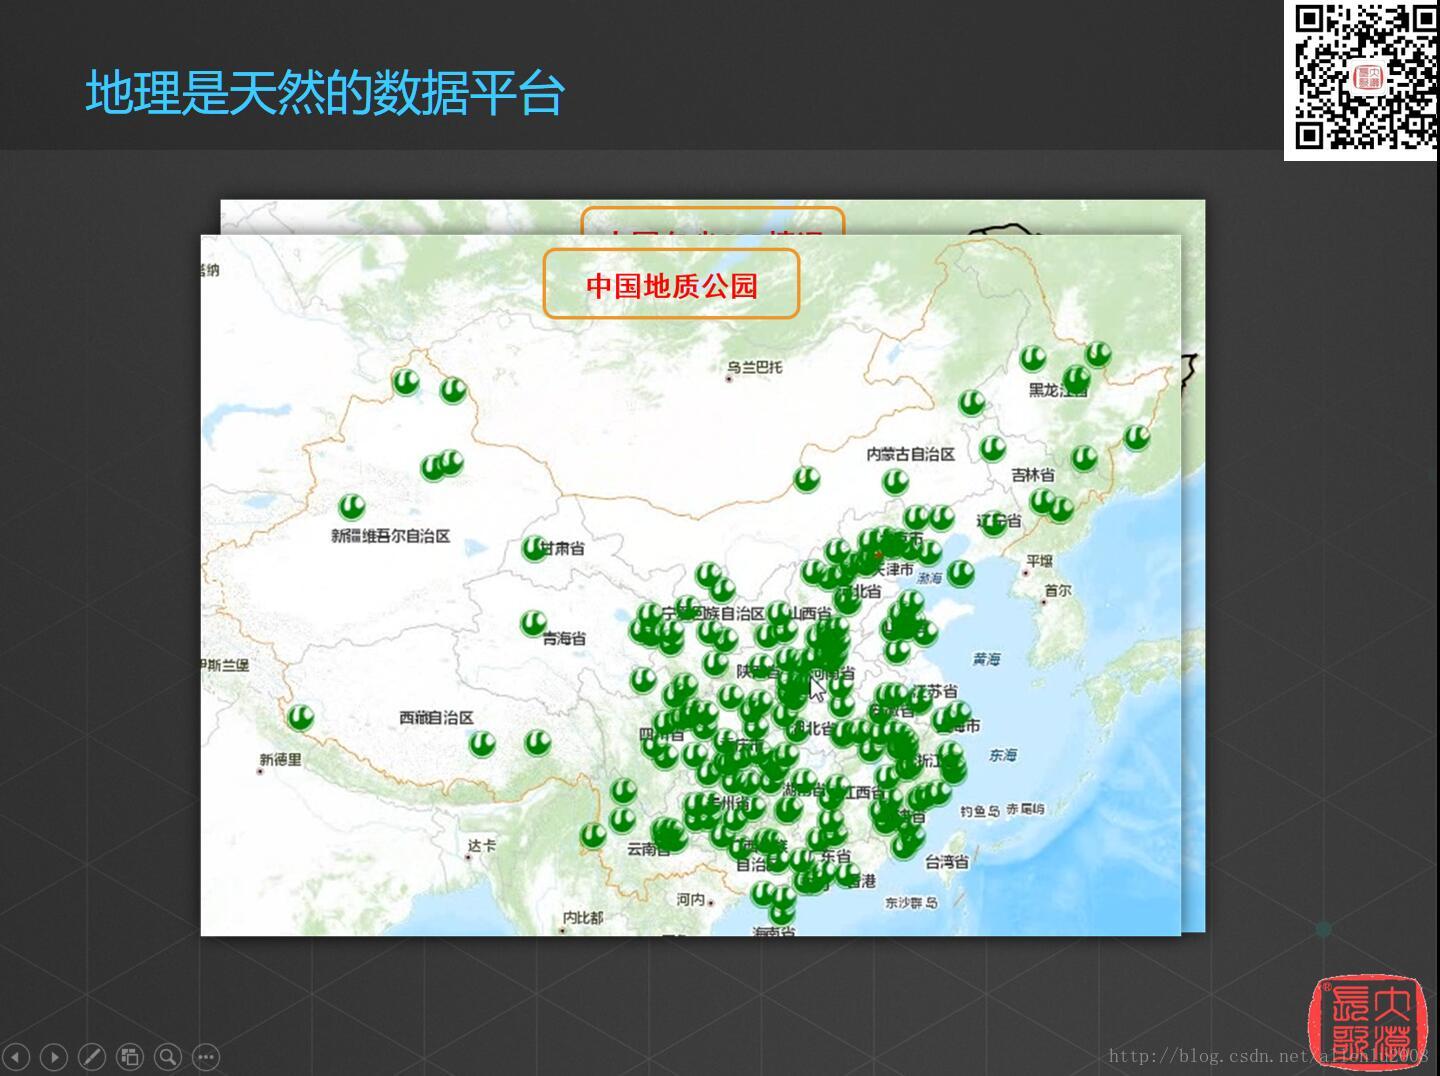Click the green marker beside 青海省 label
1440x1076 pixels.
tap(533, 623)
